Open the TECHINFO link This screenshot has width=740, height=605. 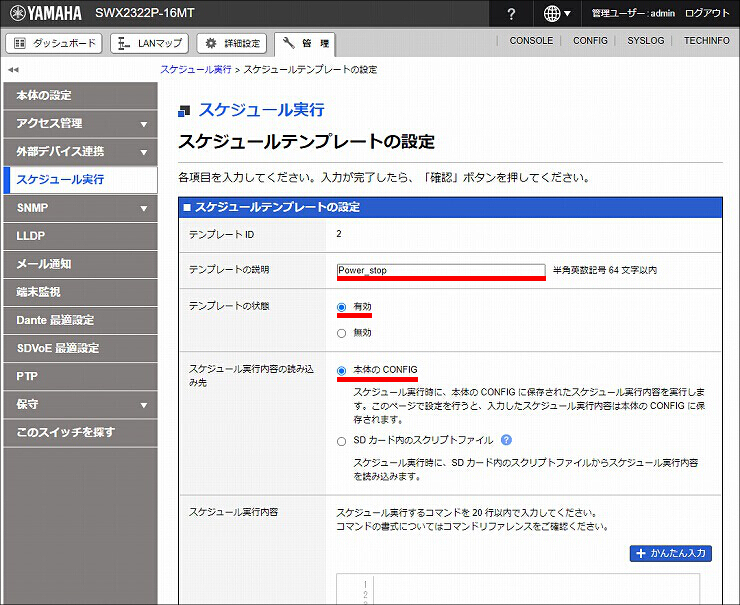pyautogui.click(x=706, y=41)
